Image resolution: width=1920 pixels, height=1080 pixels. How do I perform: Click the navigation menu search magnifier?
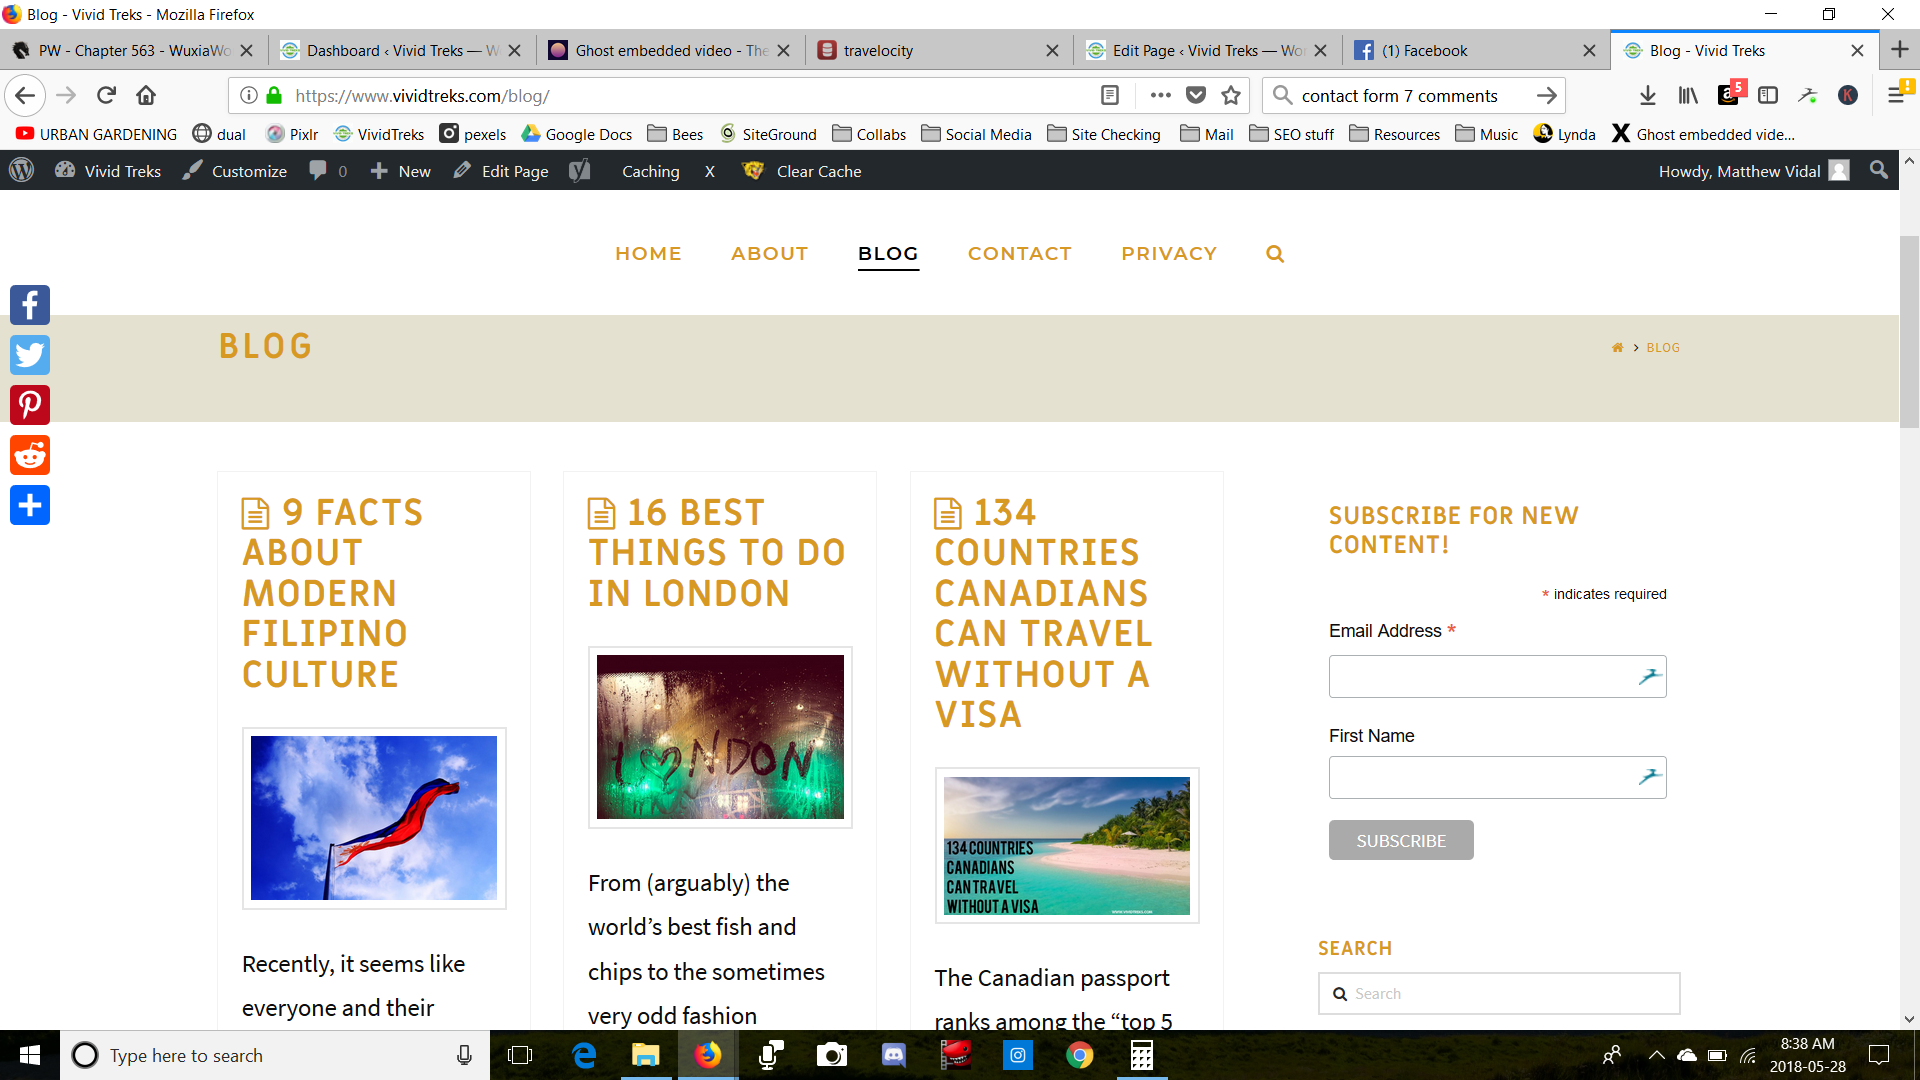click(1274, 254)
